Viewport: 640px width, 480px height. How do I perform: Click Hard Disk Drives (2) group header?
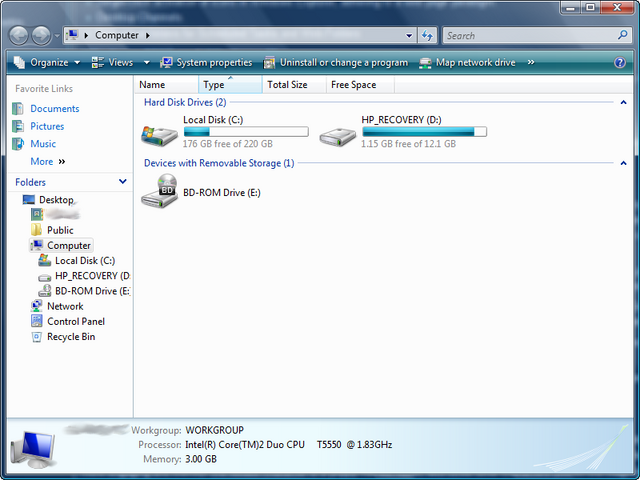pos(185,102)
